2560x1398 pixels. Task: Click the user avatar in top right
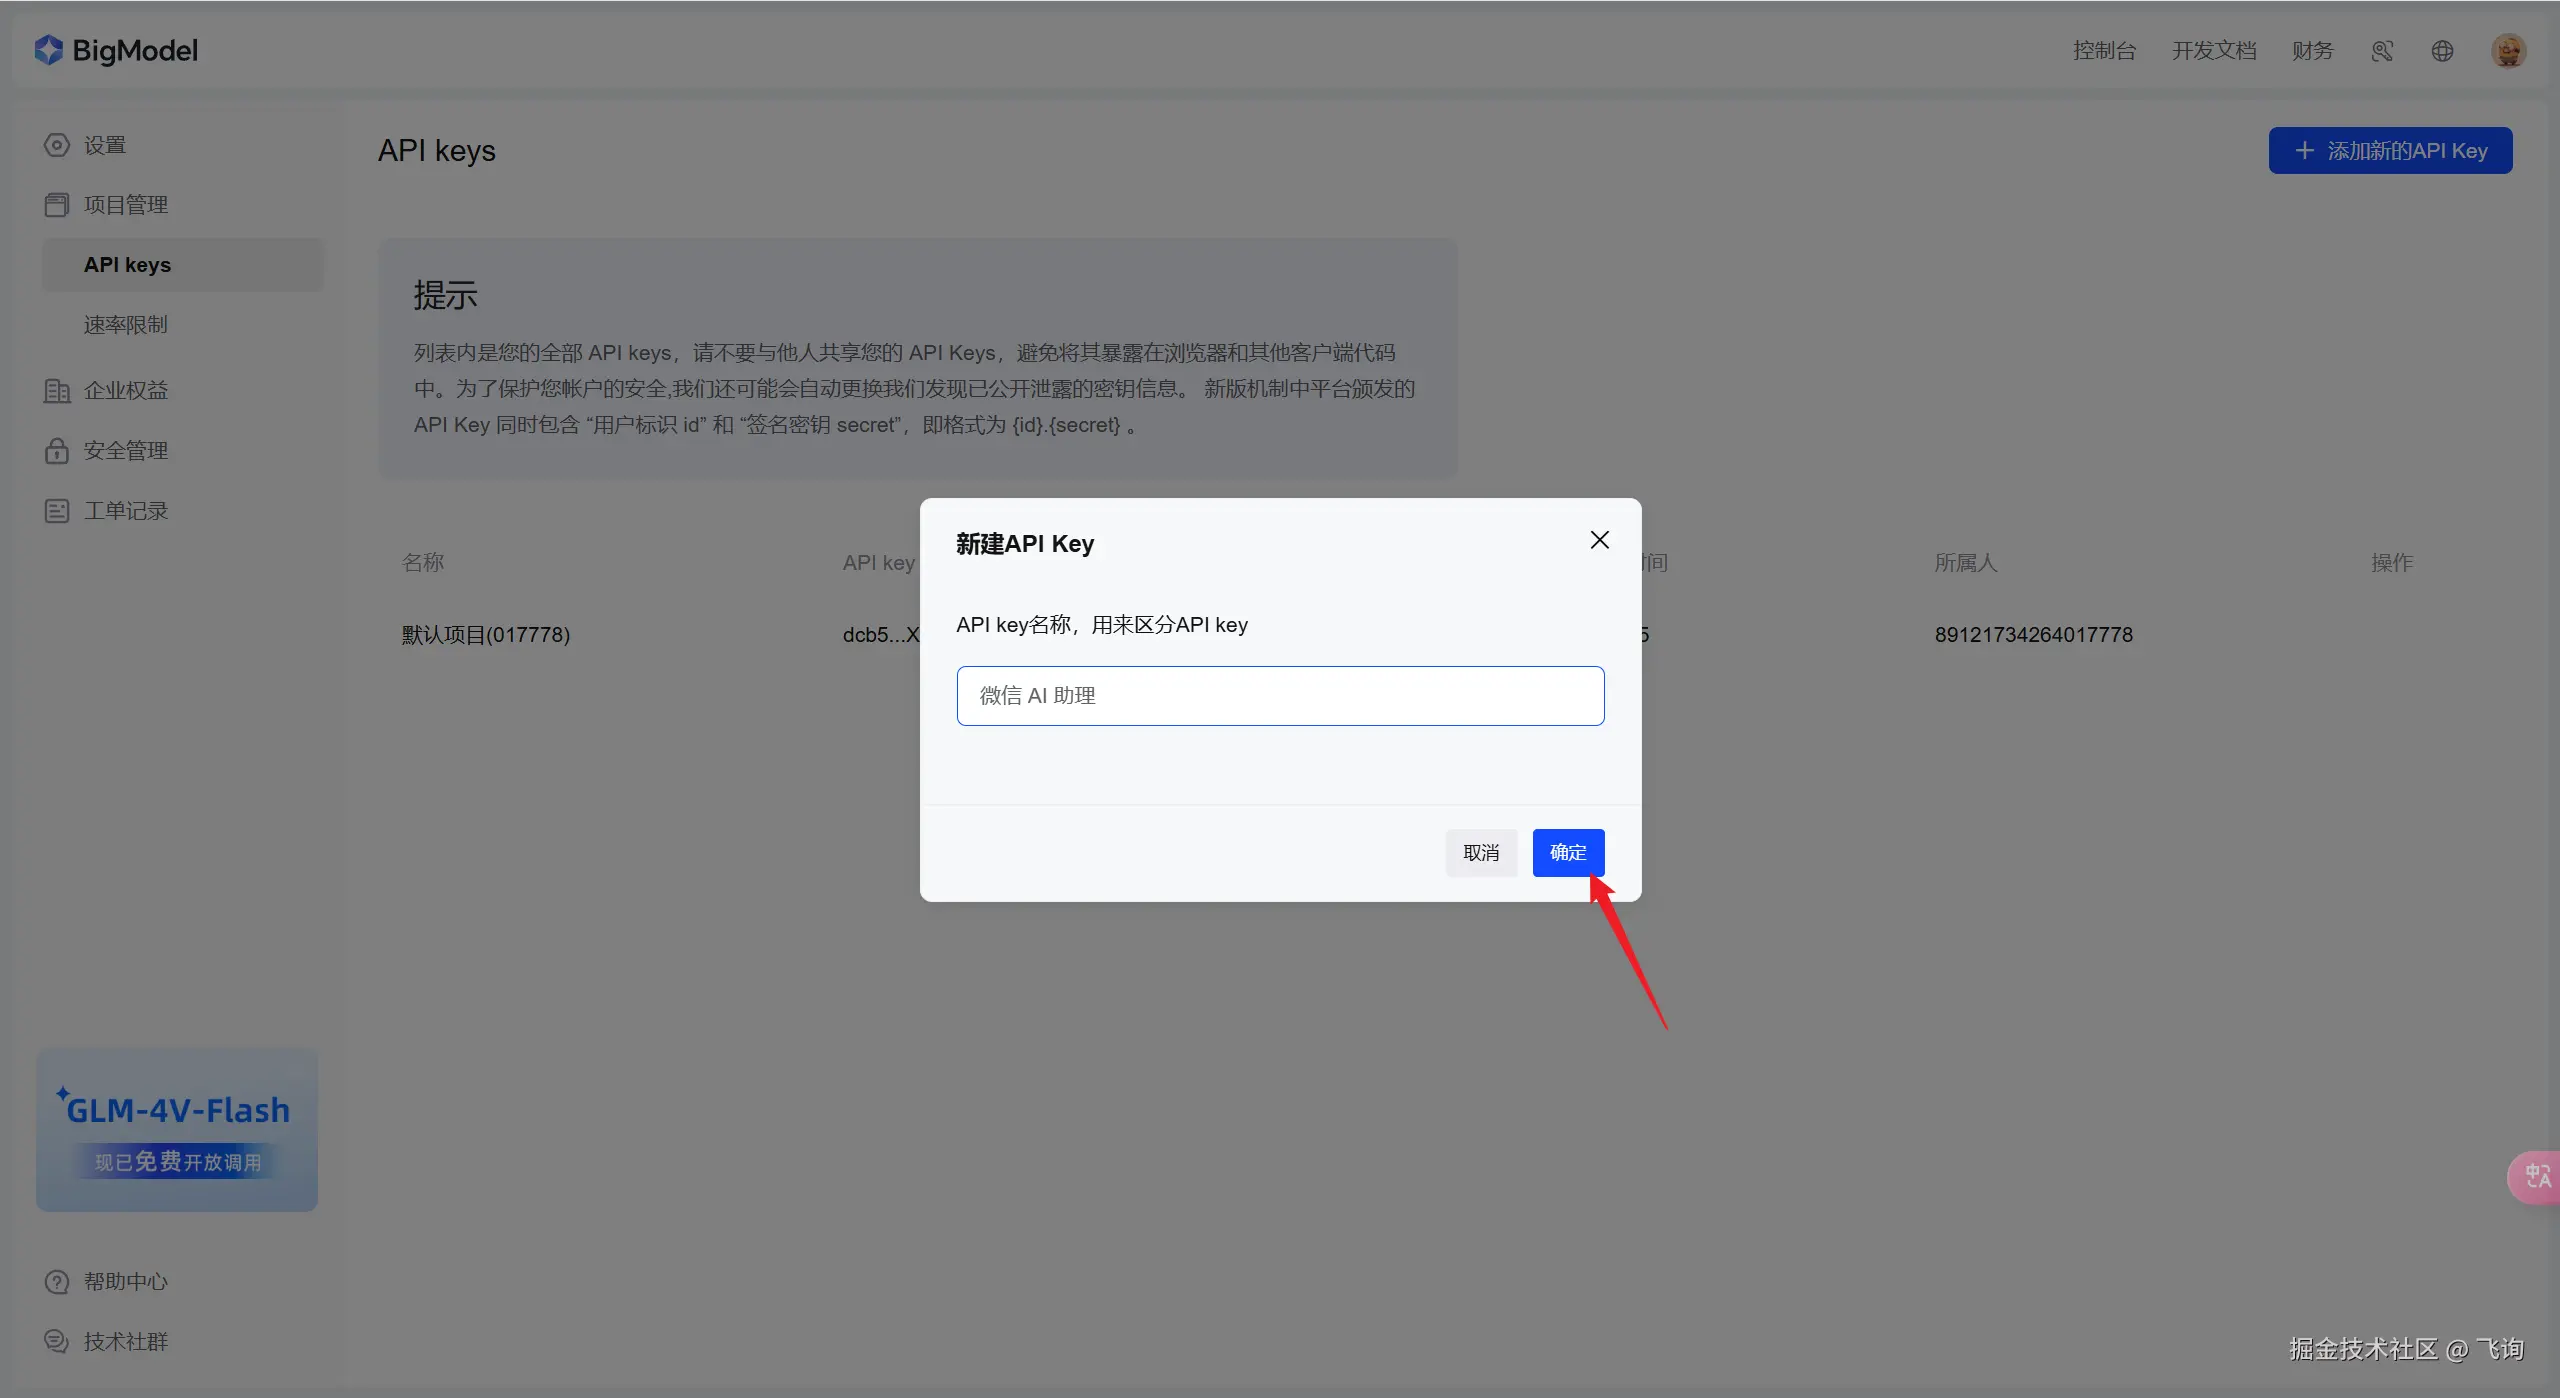pyautogui.click(x=2508, y=51)
